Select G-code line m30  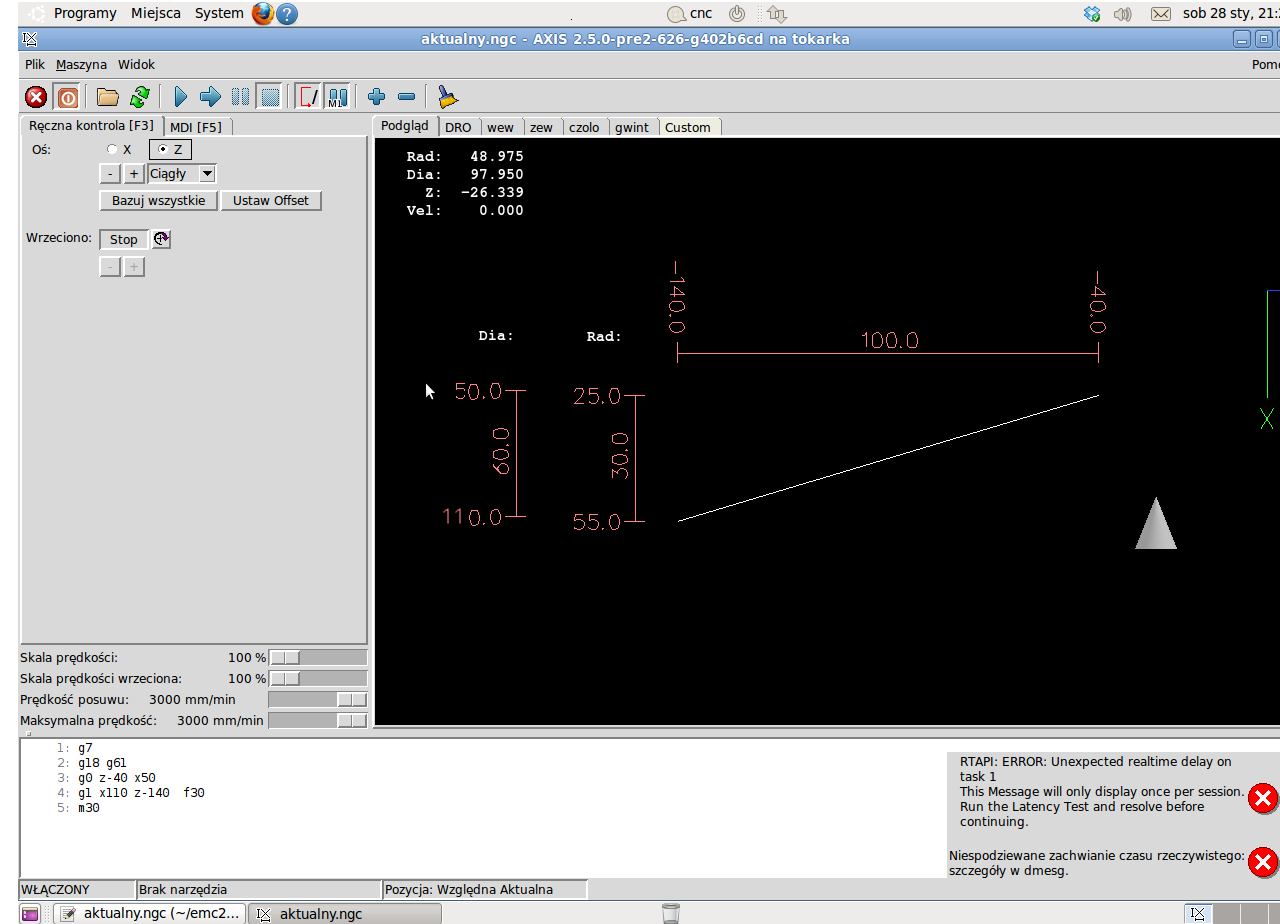tap(88, 808)
